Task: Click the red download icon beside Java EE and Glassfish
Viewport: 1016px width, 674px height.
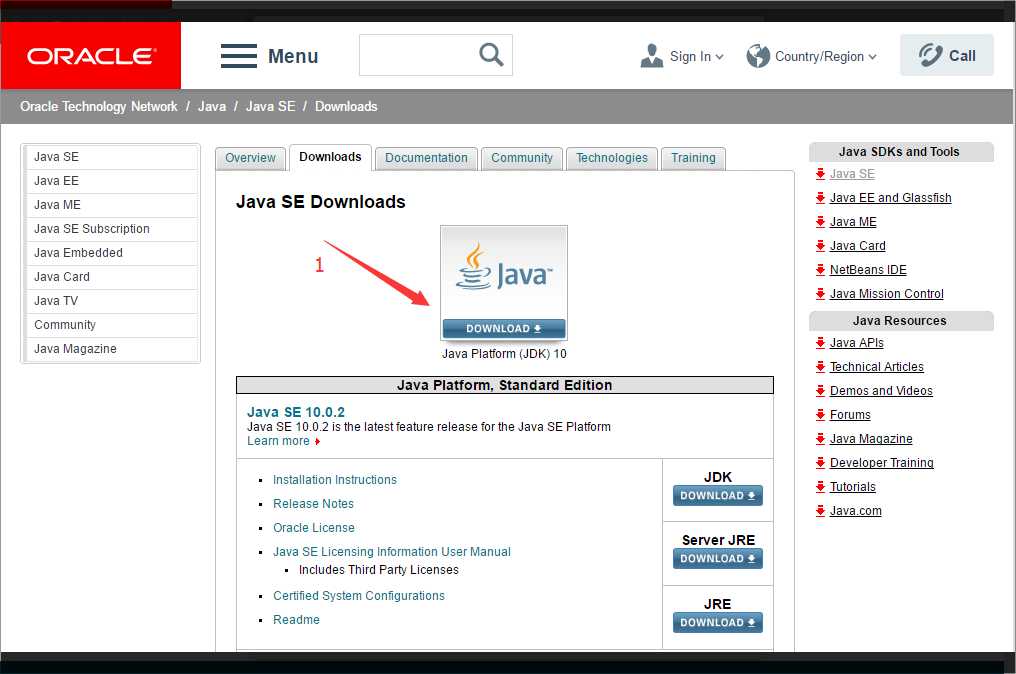Action: (x=820, y=198)
